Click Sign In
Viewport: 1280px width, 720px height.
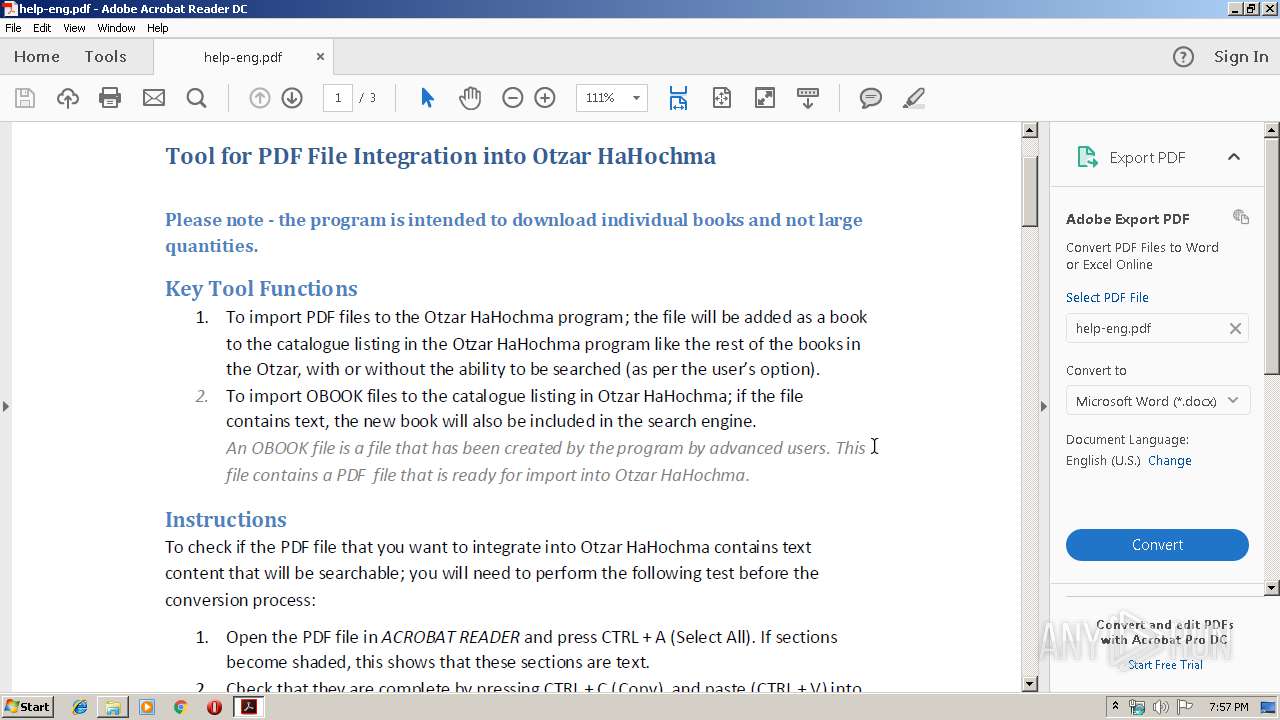(x=1241, y=57)
